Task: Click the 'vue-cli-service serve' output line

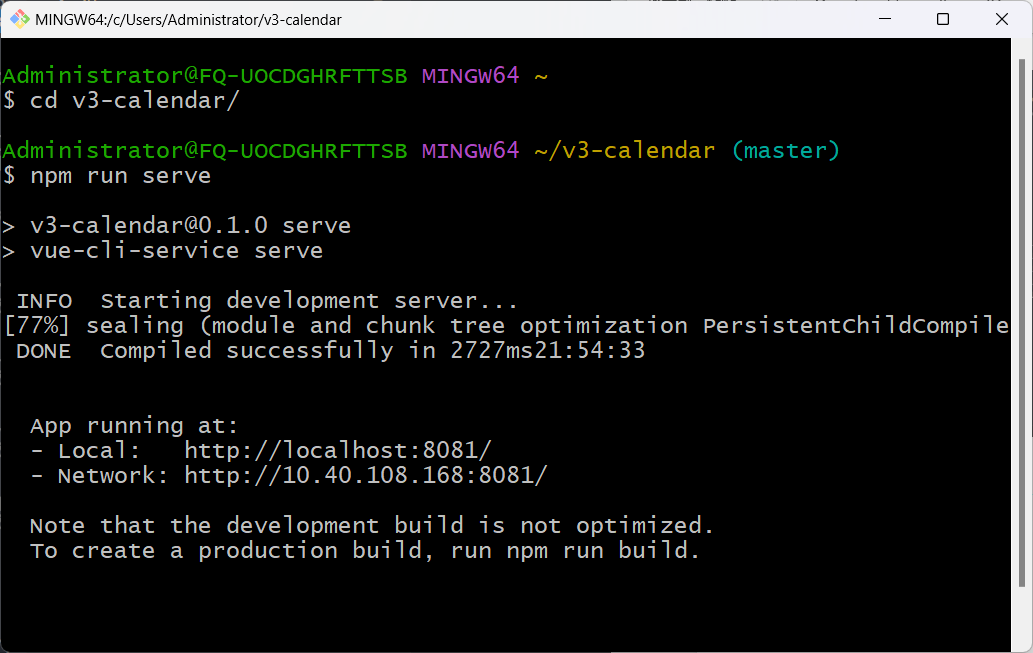Action: (176, 251)
